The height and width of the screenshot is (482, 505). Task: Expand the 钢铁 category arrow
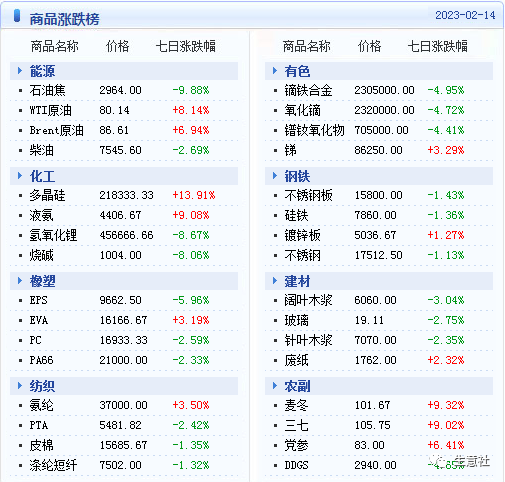275,176
